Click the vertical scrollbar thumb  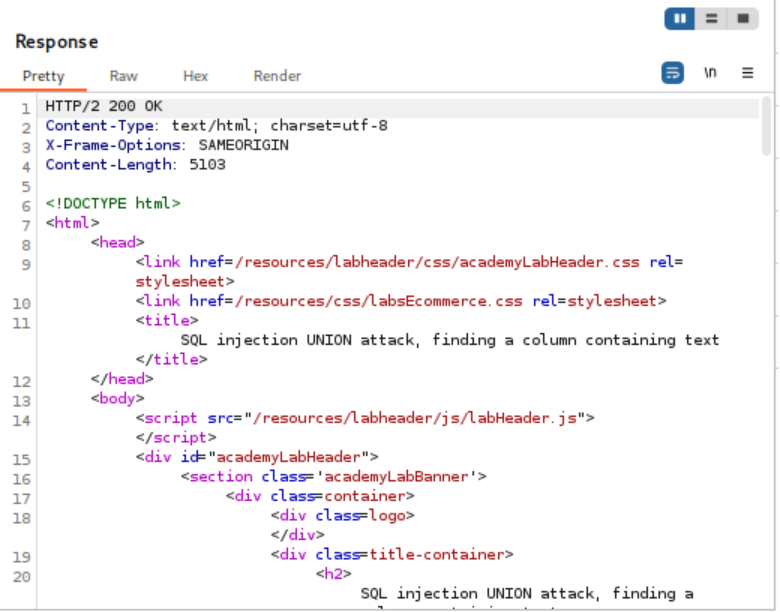(767, 125)
